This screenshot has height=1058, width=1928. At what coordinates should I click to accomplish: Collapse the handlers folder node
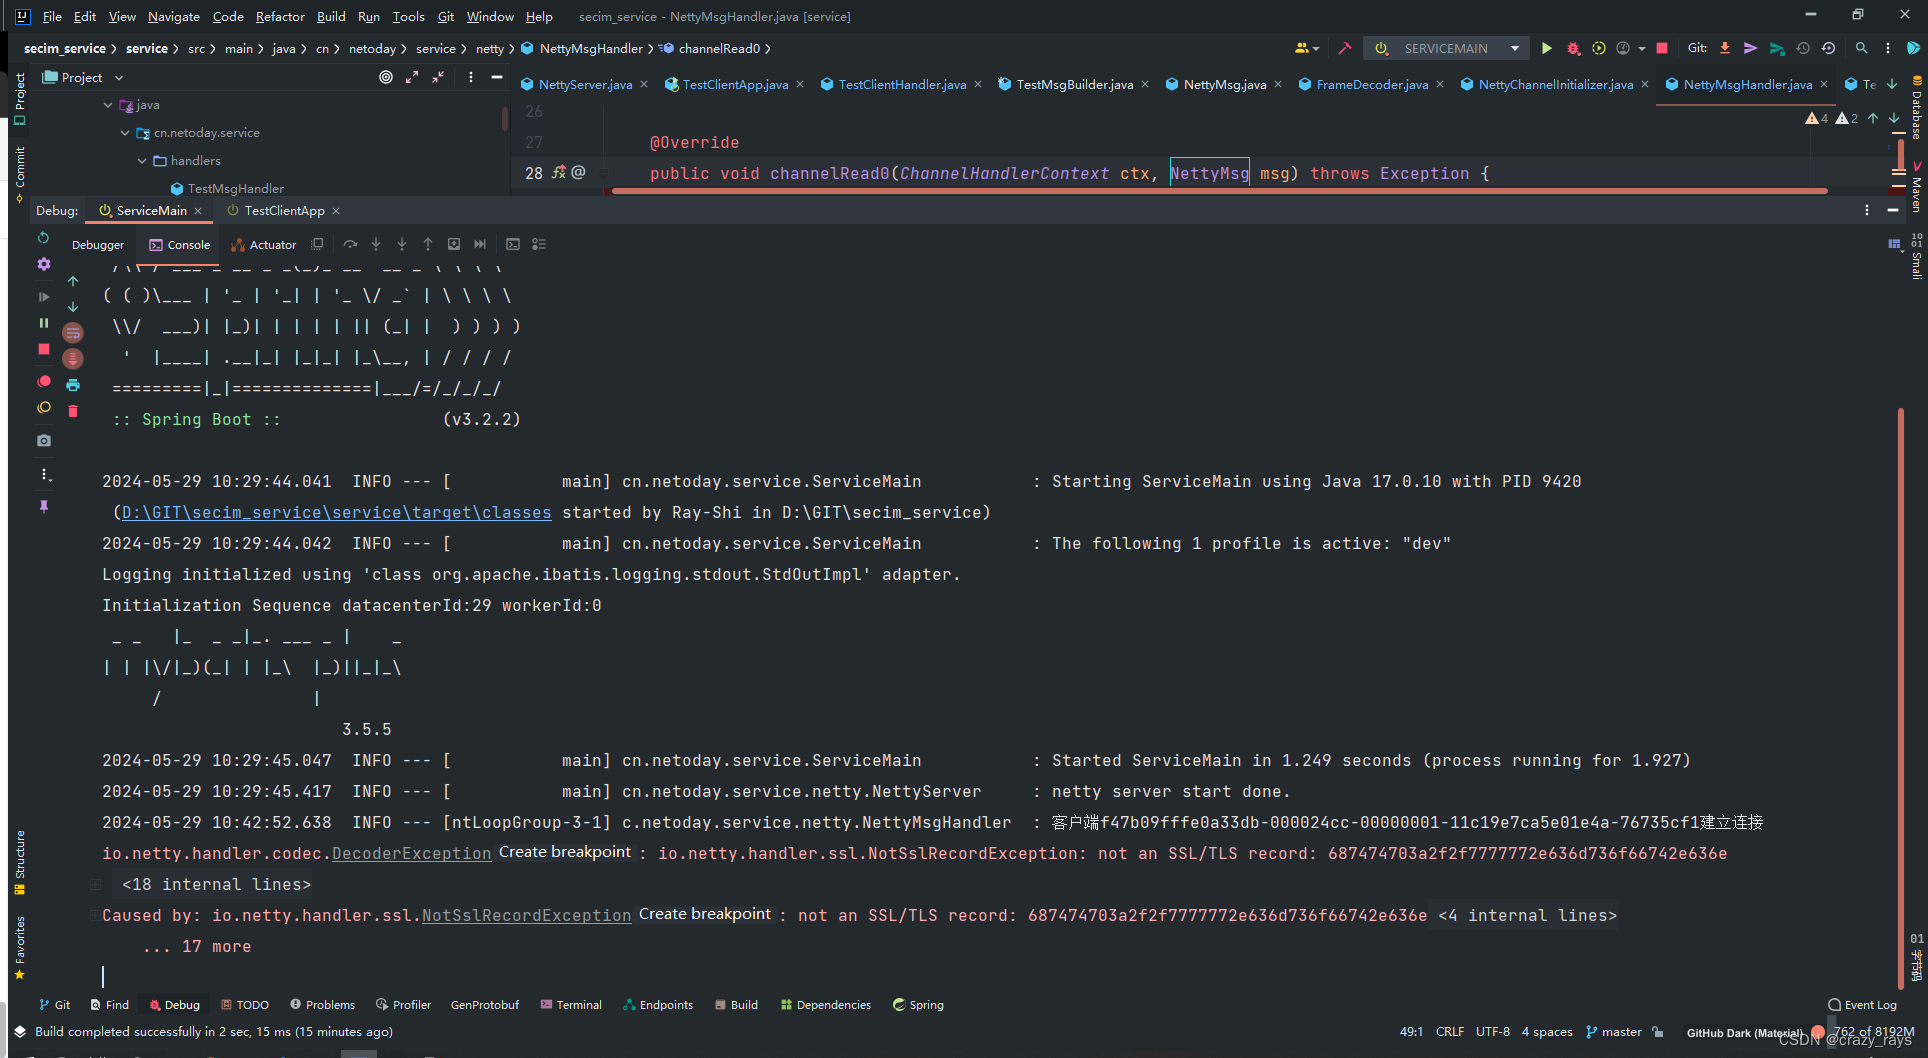pos(142,161)
